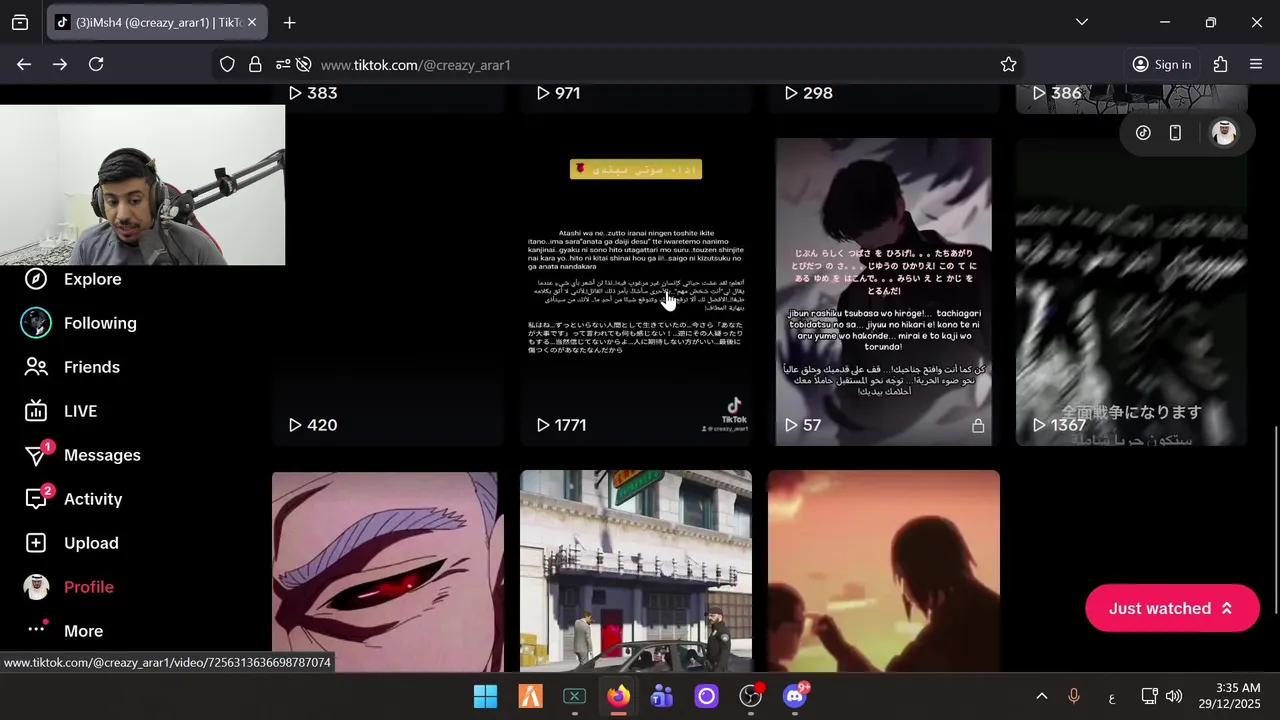Open the purple circle app on taskbar
The height and width of the screenshot is (720, 1280).
707,696
